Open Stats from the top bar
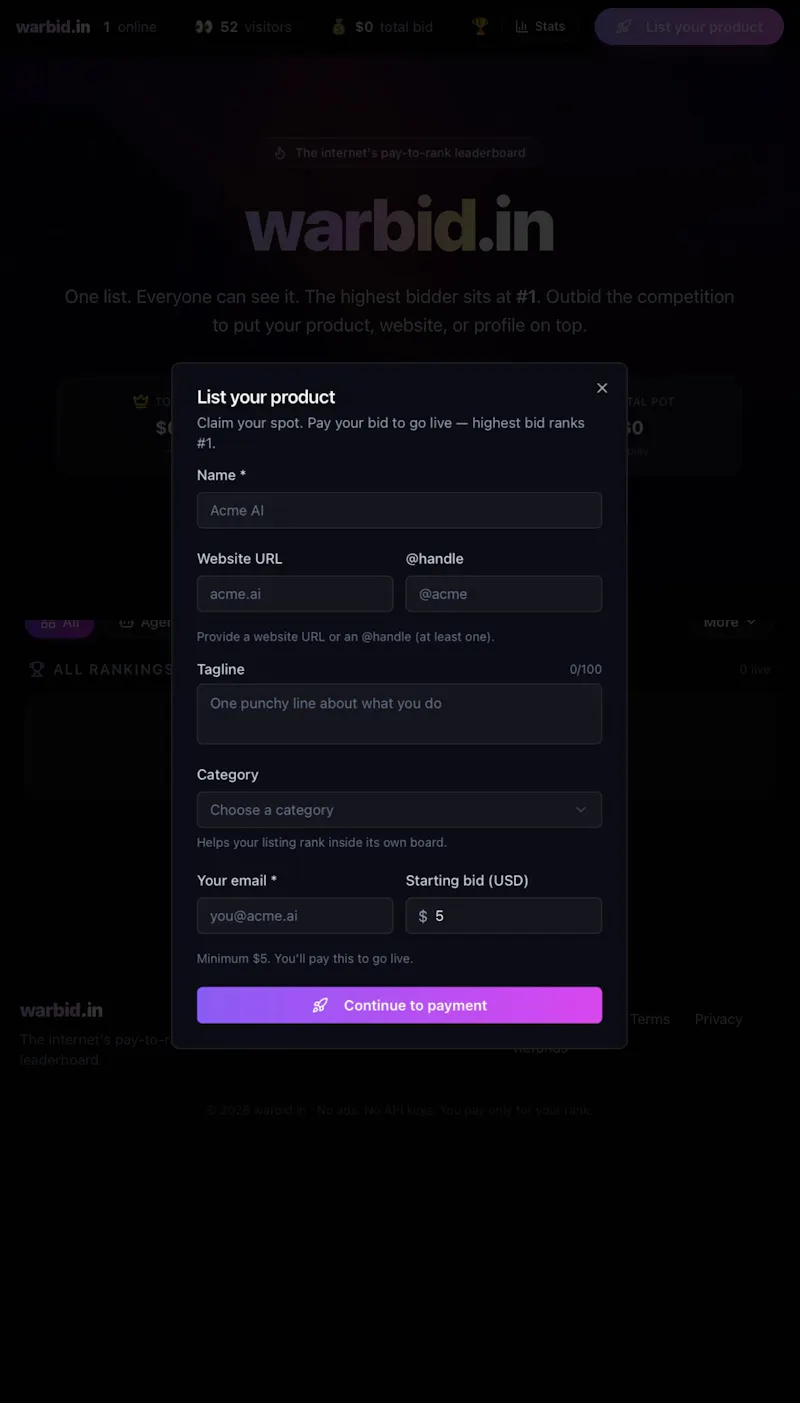The image size is (800, 1403). [x=540, y=26]
